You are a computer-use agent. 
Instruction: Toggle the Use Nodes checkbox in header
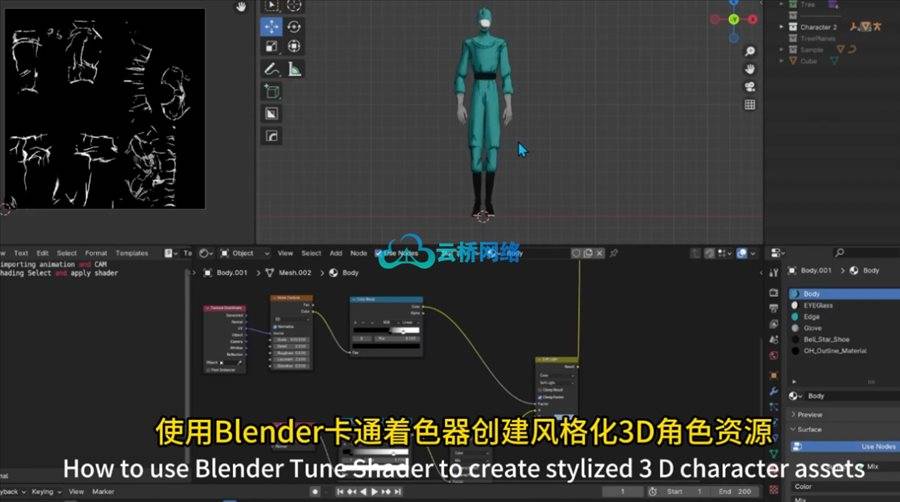[x=378, y=253]
